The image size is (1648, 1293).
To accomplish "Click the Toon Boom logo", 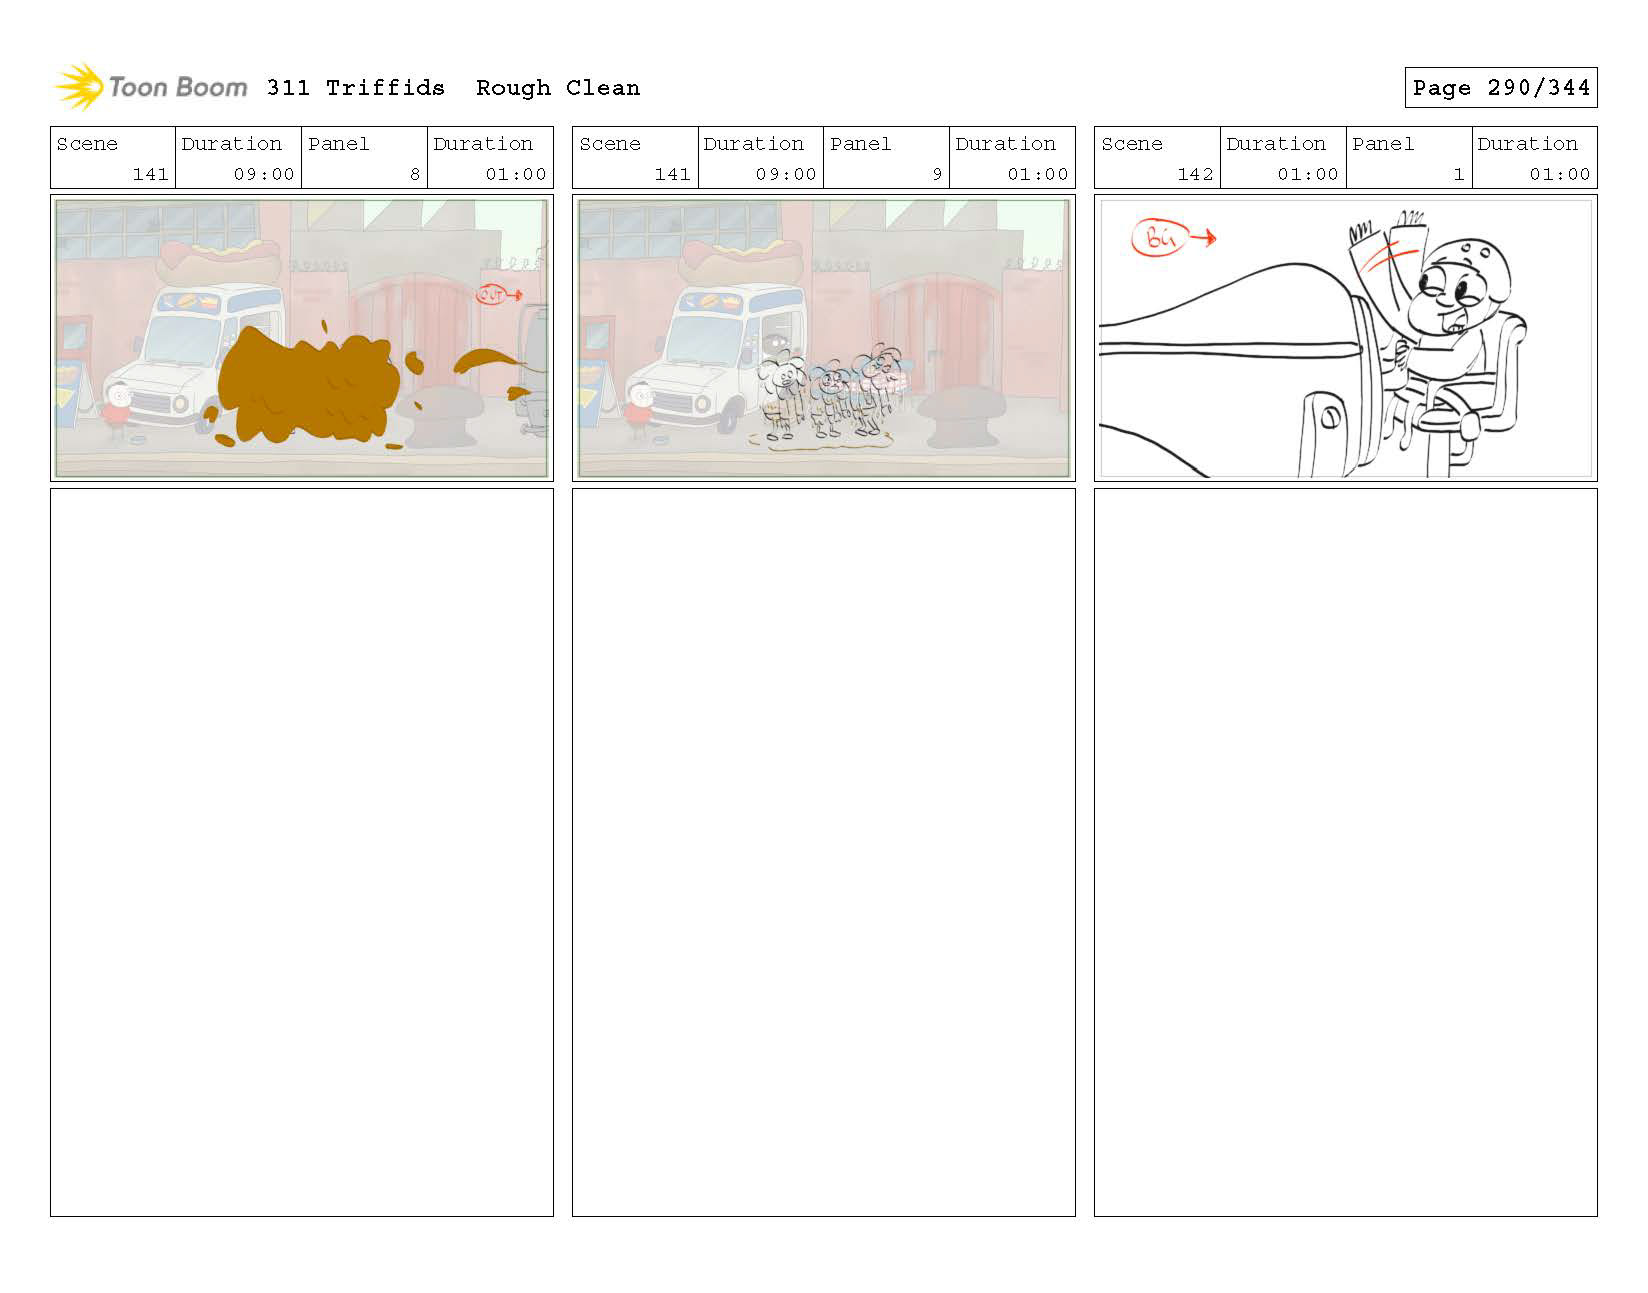I will [x=150, y=87].
